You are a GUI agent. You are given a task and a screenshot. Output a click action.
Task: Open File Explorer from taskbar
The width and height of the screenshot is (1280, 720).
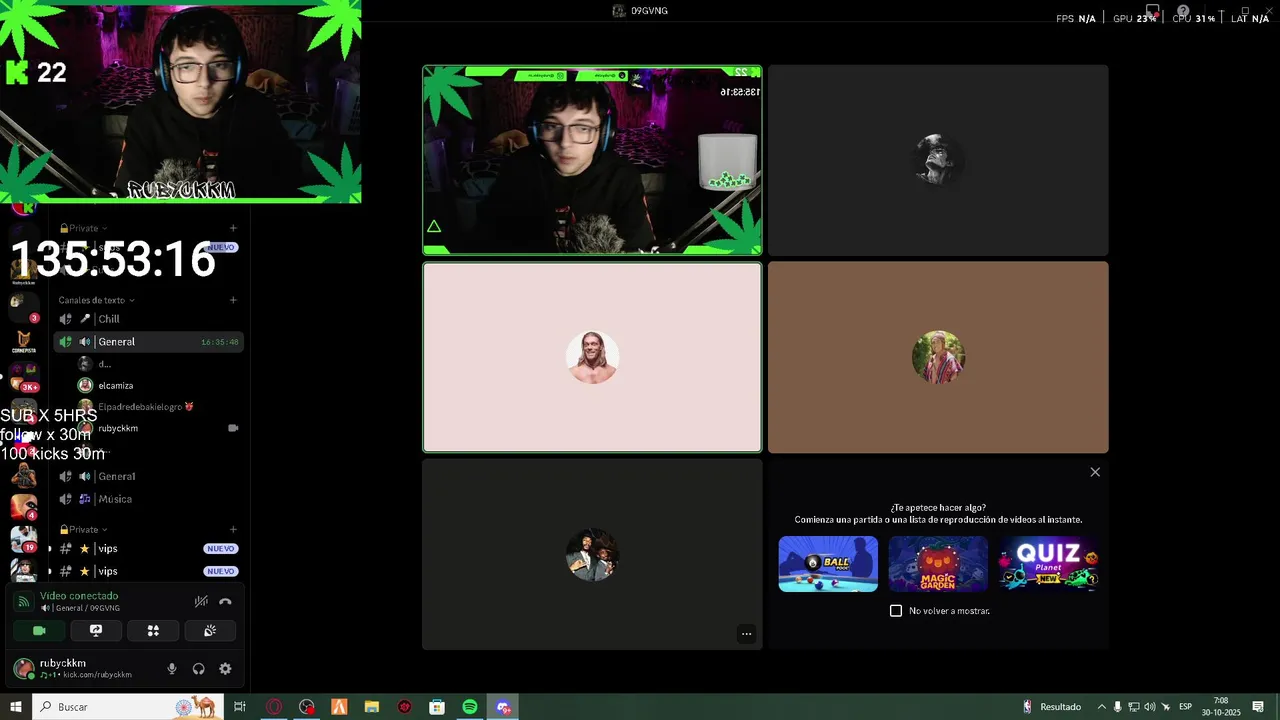pyautogui.click(x=372, y=707)
